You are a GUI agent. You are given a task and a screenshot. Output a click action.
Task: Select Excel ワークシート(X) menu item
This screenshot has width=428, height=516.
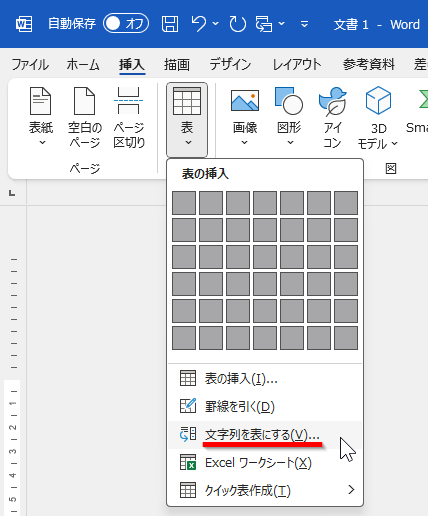(x=265, y=463)
